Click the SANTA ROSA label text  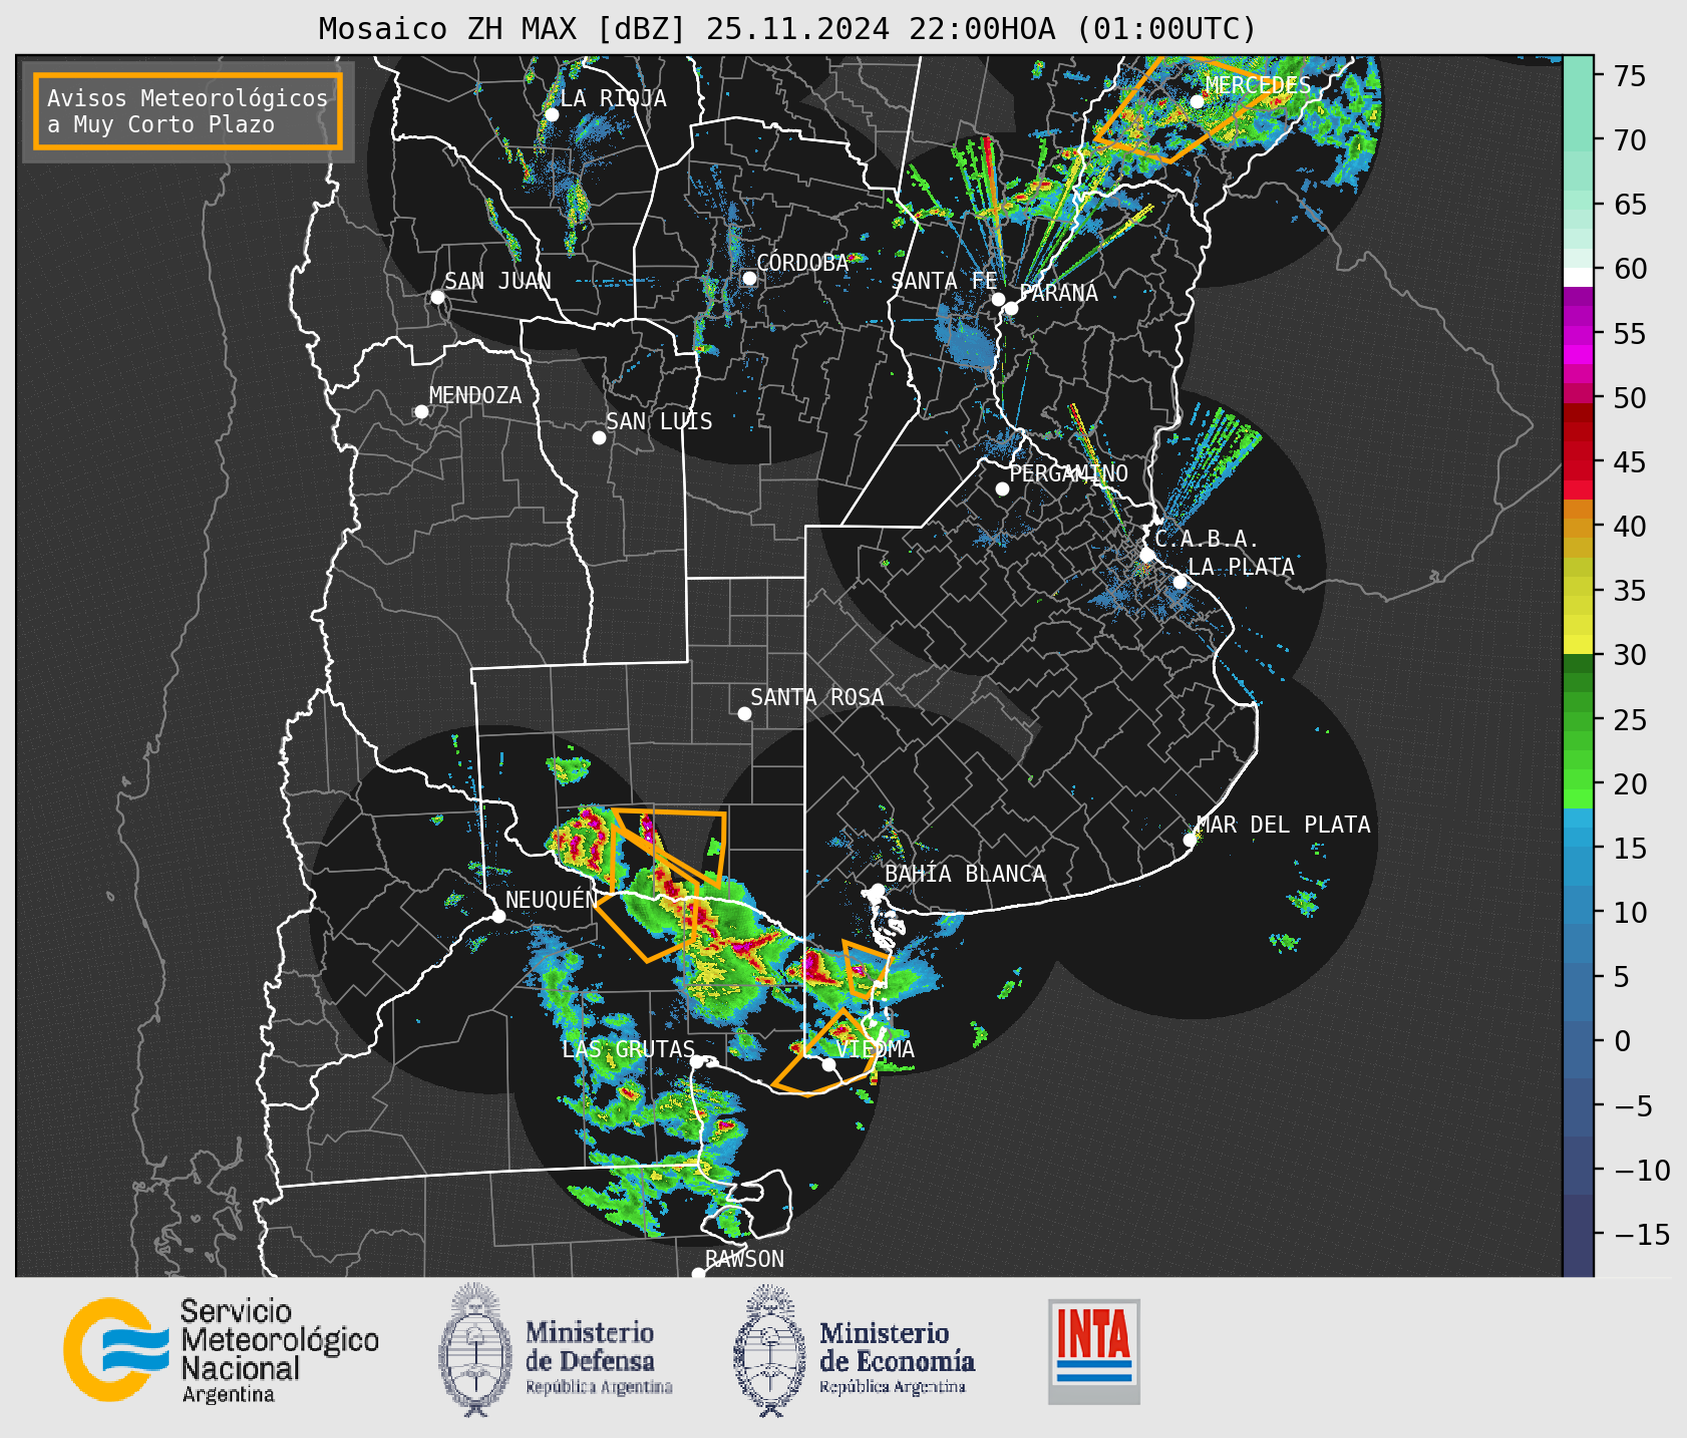click(817, 697)
